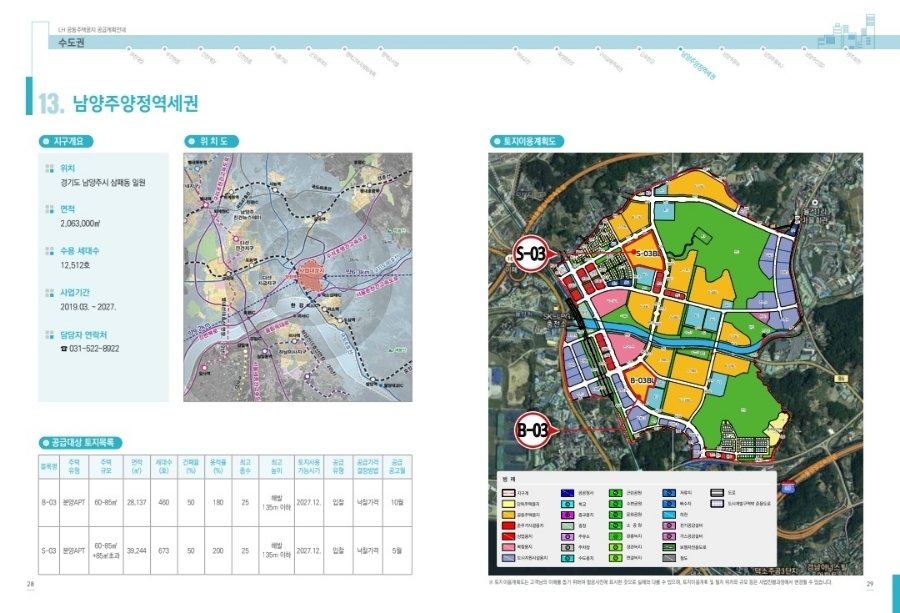
Task: Click the 위치도 section badge
Action: [211, 141]
